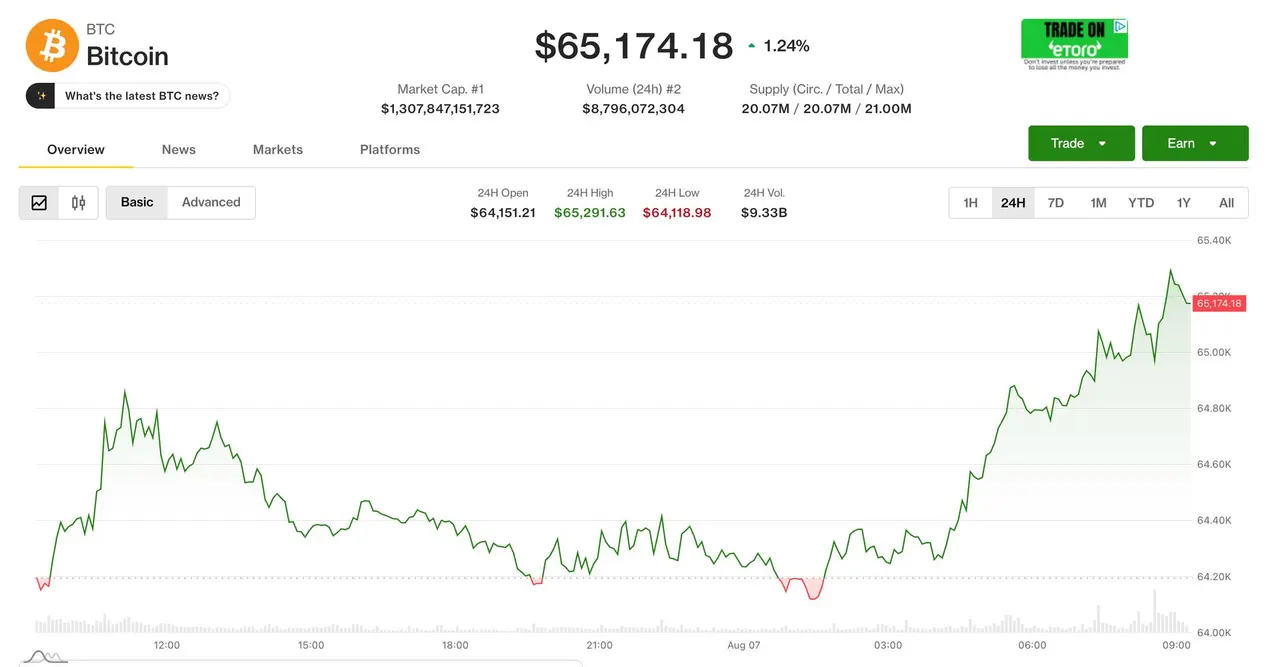
Task: Switch to line chart view icon
Action: [39, 203]
